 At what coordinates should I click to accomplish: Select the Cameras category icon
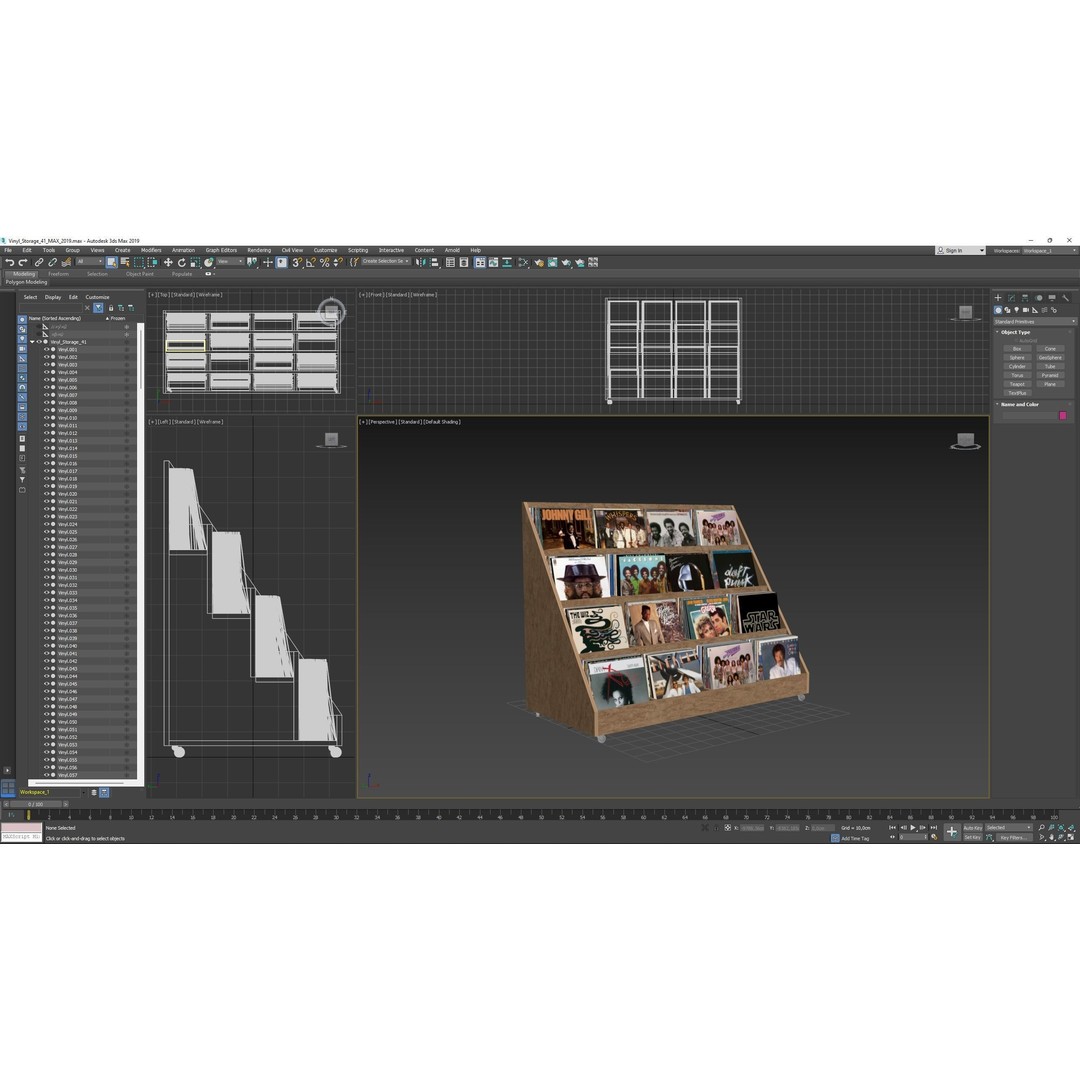(x=1026, y=310)
